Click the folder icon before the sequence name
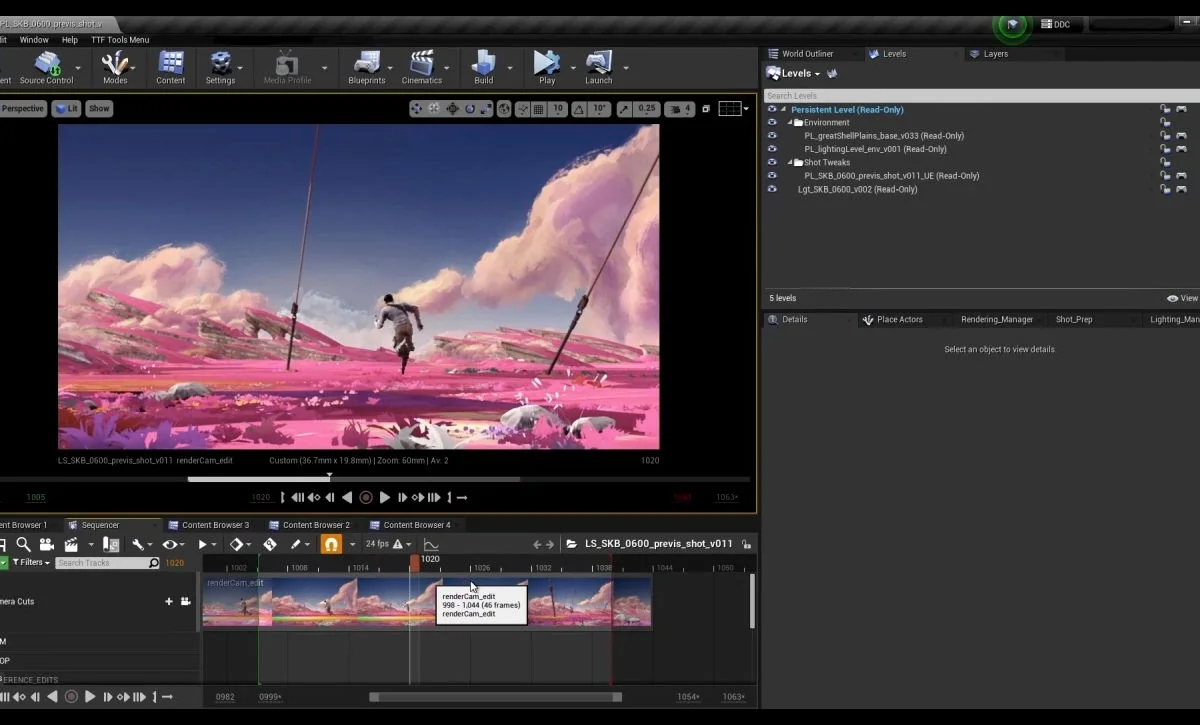The width and height of the screenshot is (1200, 725). [571, 544]
